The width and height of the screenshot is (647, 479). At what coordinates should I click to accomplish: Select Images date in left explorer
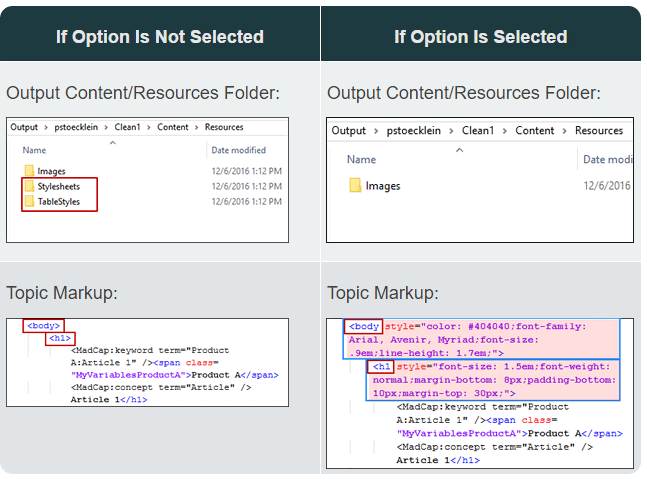247,171
